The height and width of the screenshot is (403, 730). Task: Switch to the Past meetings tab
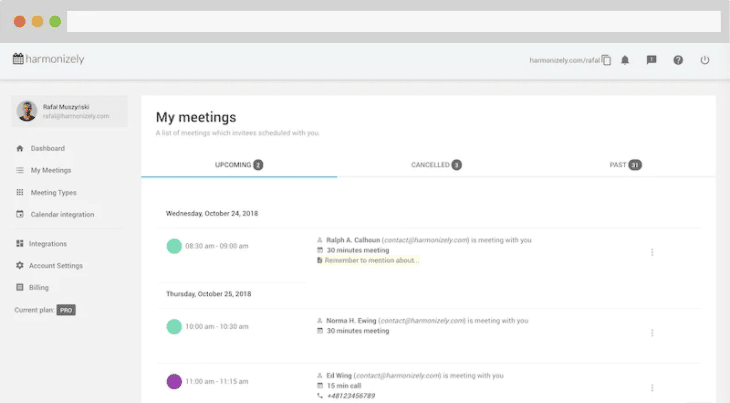(625, 165)
